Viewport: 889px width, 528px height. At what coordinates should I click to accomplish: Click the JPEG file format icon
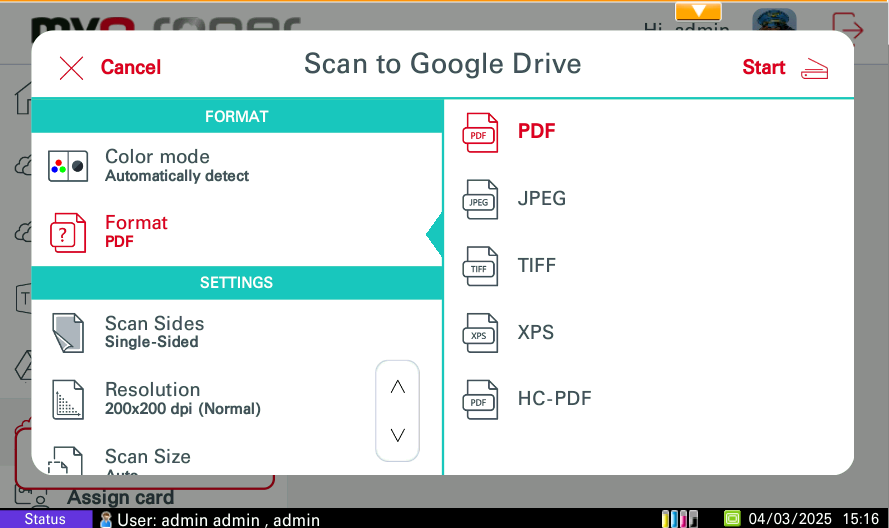(x=480, y=200)
